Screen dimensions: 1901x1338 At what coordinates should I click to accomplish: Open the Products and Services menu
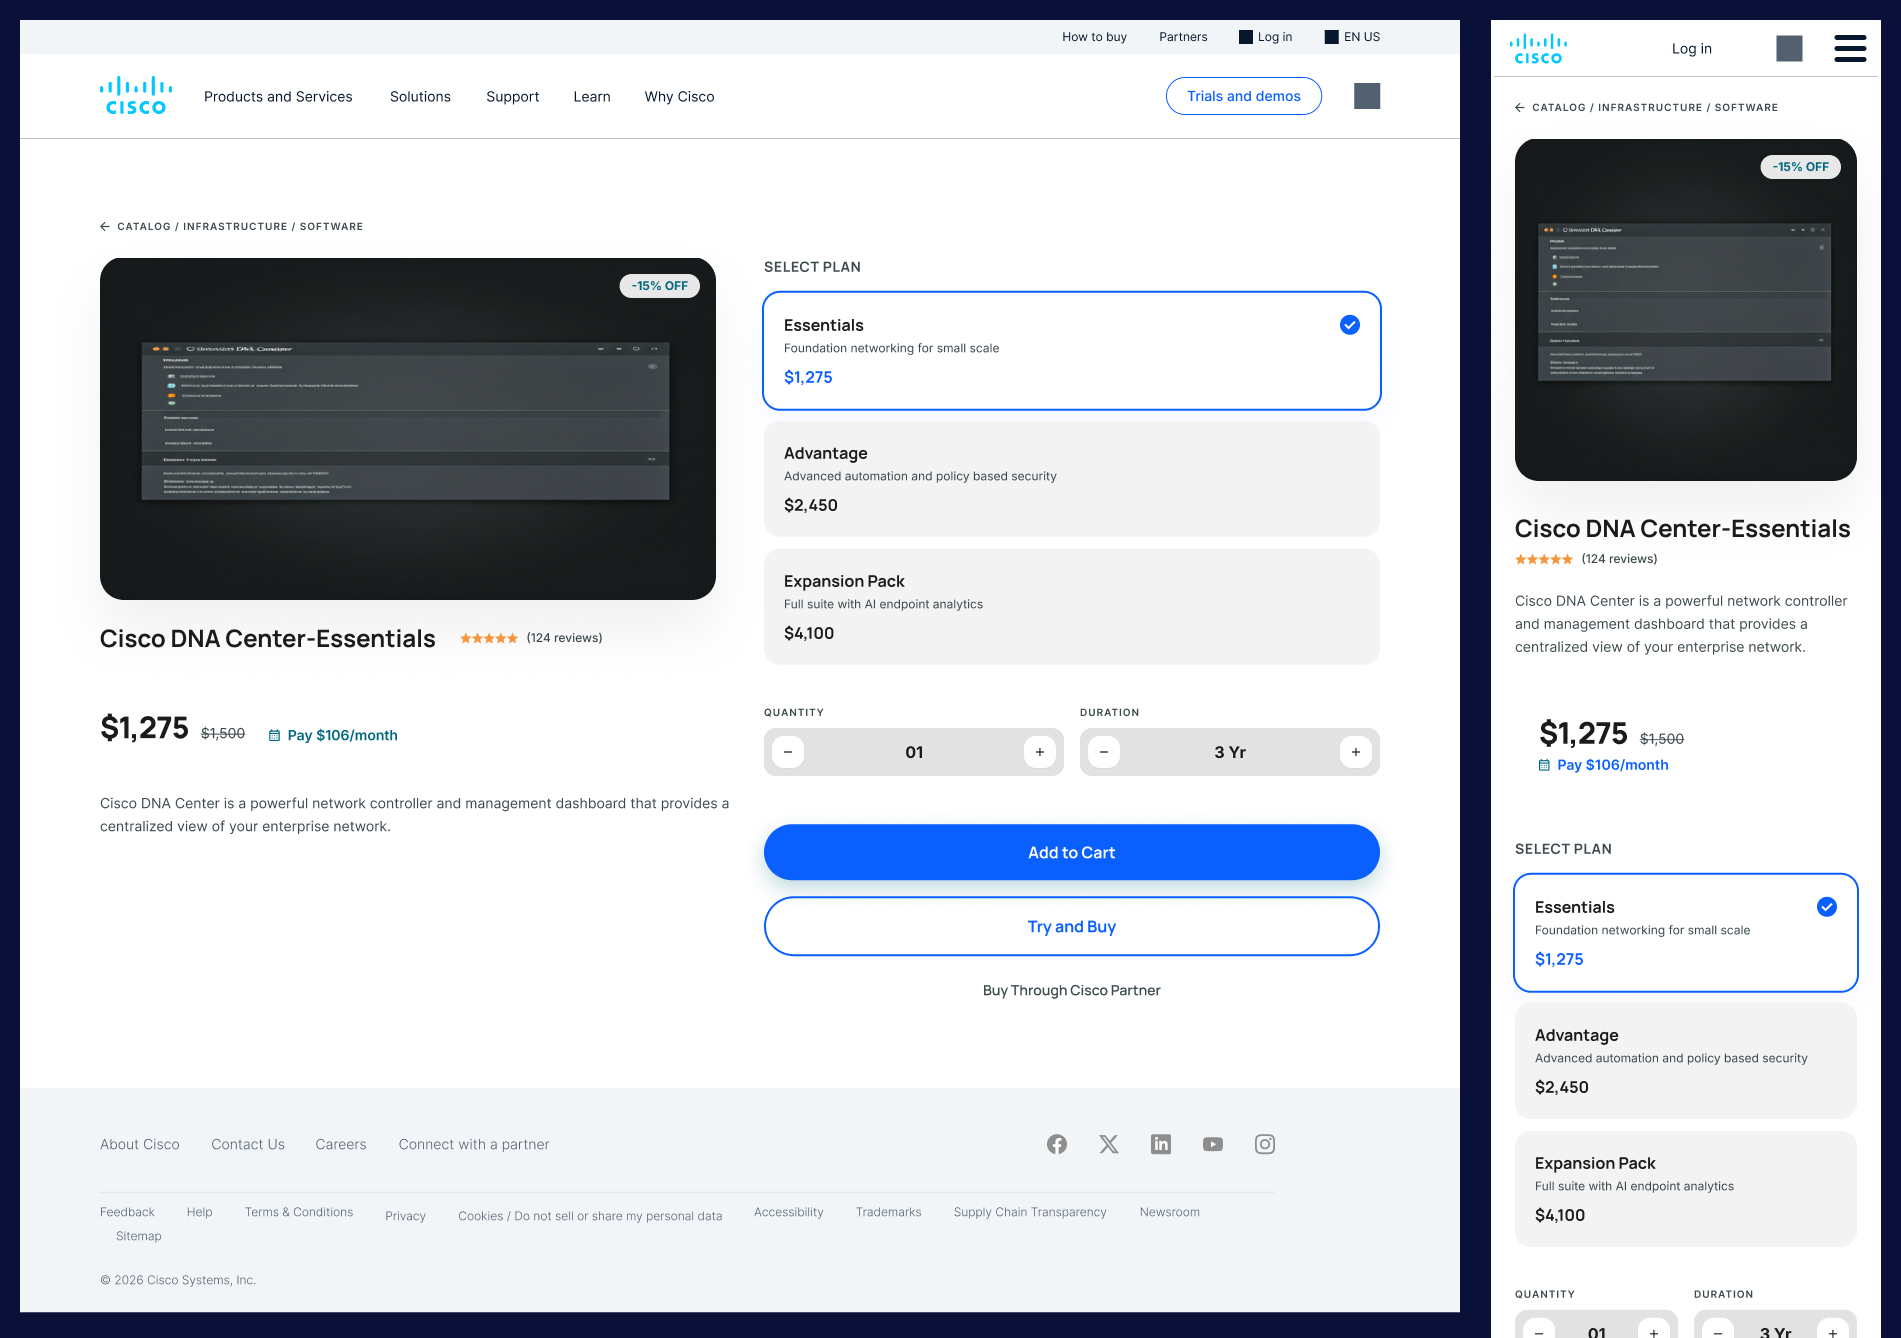click(x=278, y=97)
